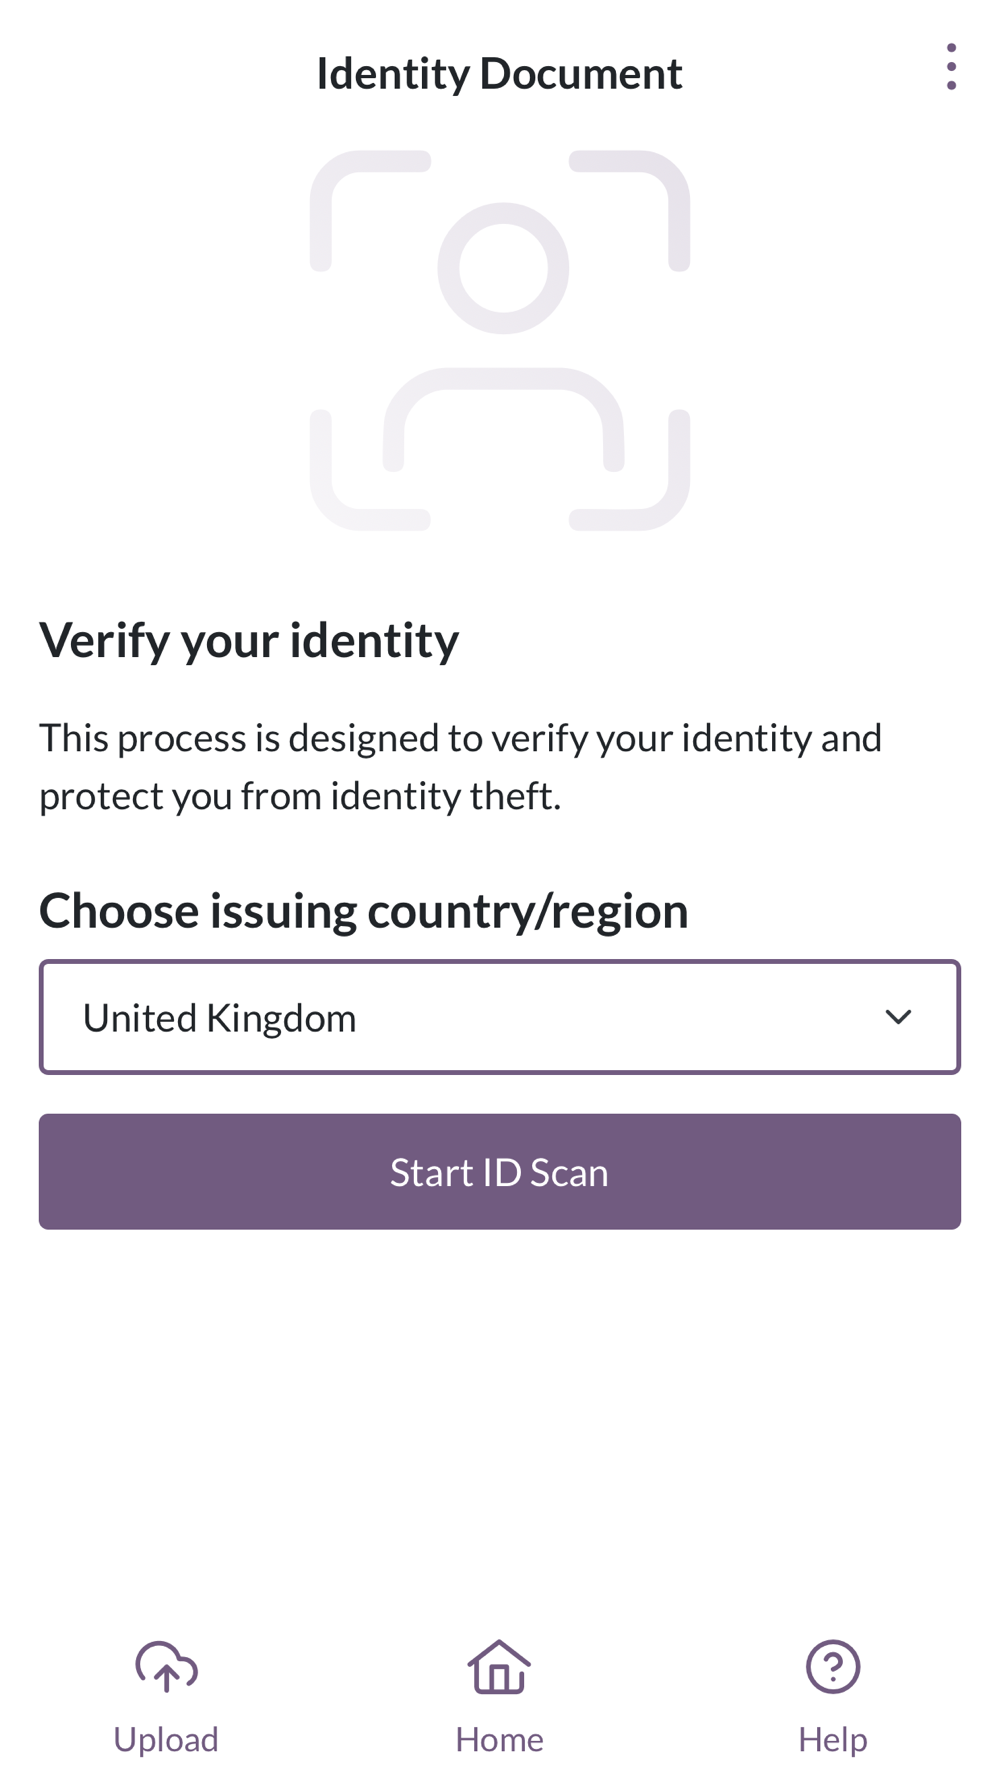Expand the dropdown chevron arrow

[898, 1017]
